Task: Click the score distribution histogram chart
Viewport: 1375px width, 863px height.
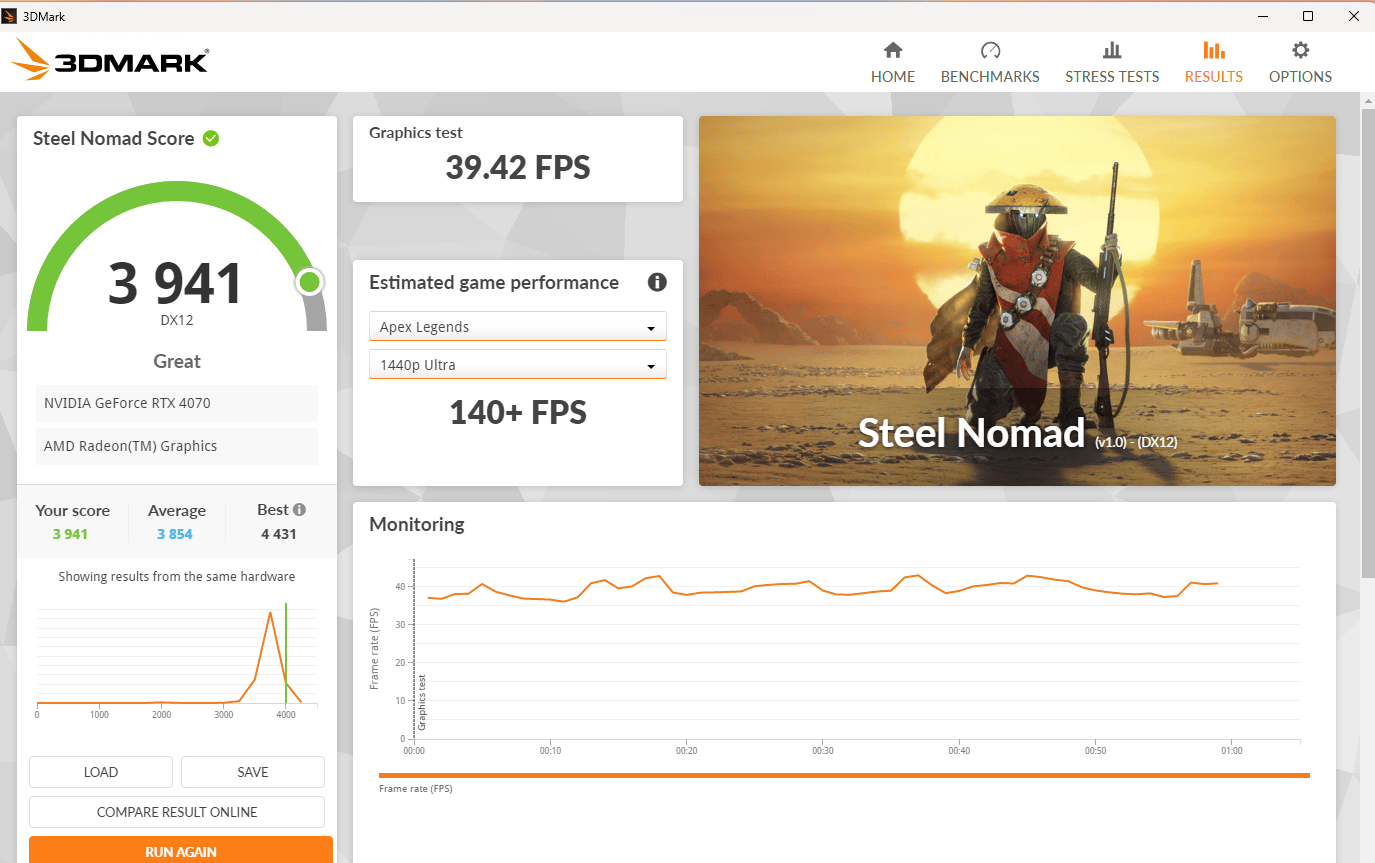Action: [176, 655]
